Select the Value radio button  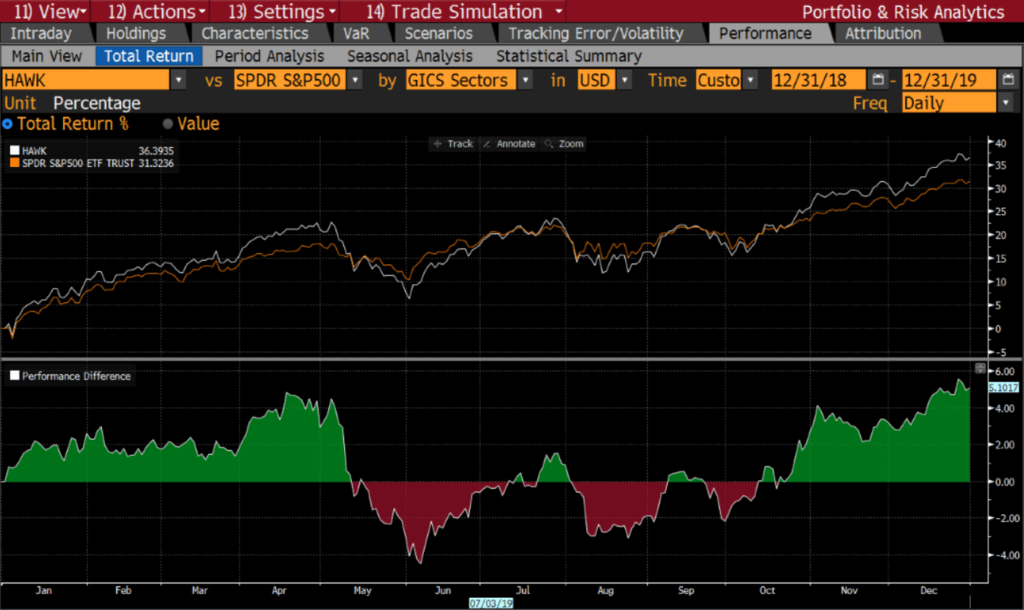167,124
